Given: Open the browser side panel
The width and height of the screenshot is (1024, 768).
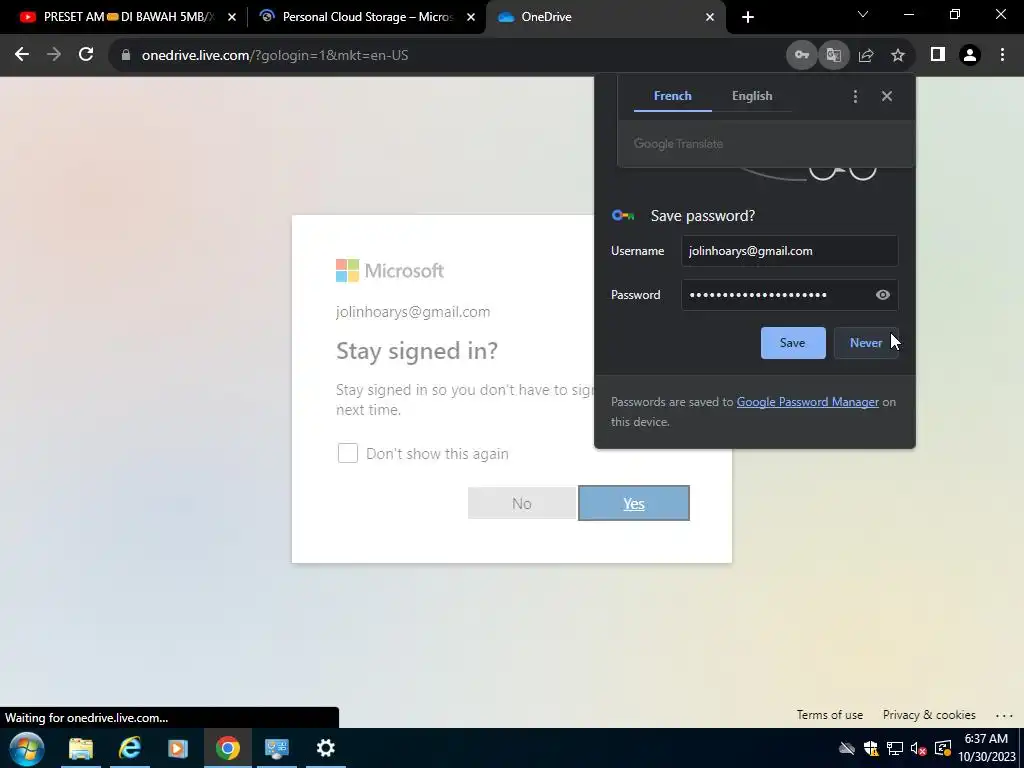Looking at the screenshot, I should (938, 55).
